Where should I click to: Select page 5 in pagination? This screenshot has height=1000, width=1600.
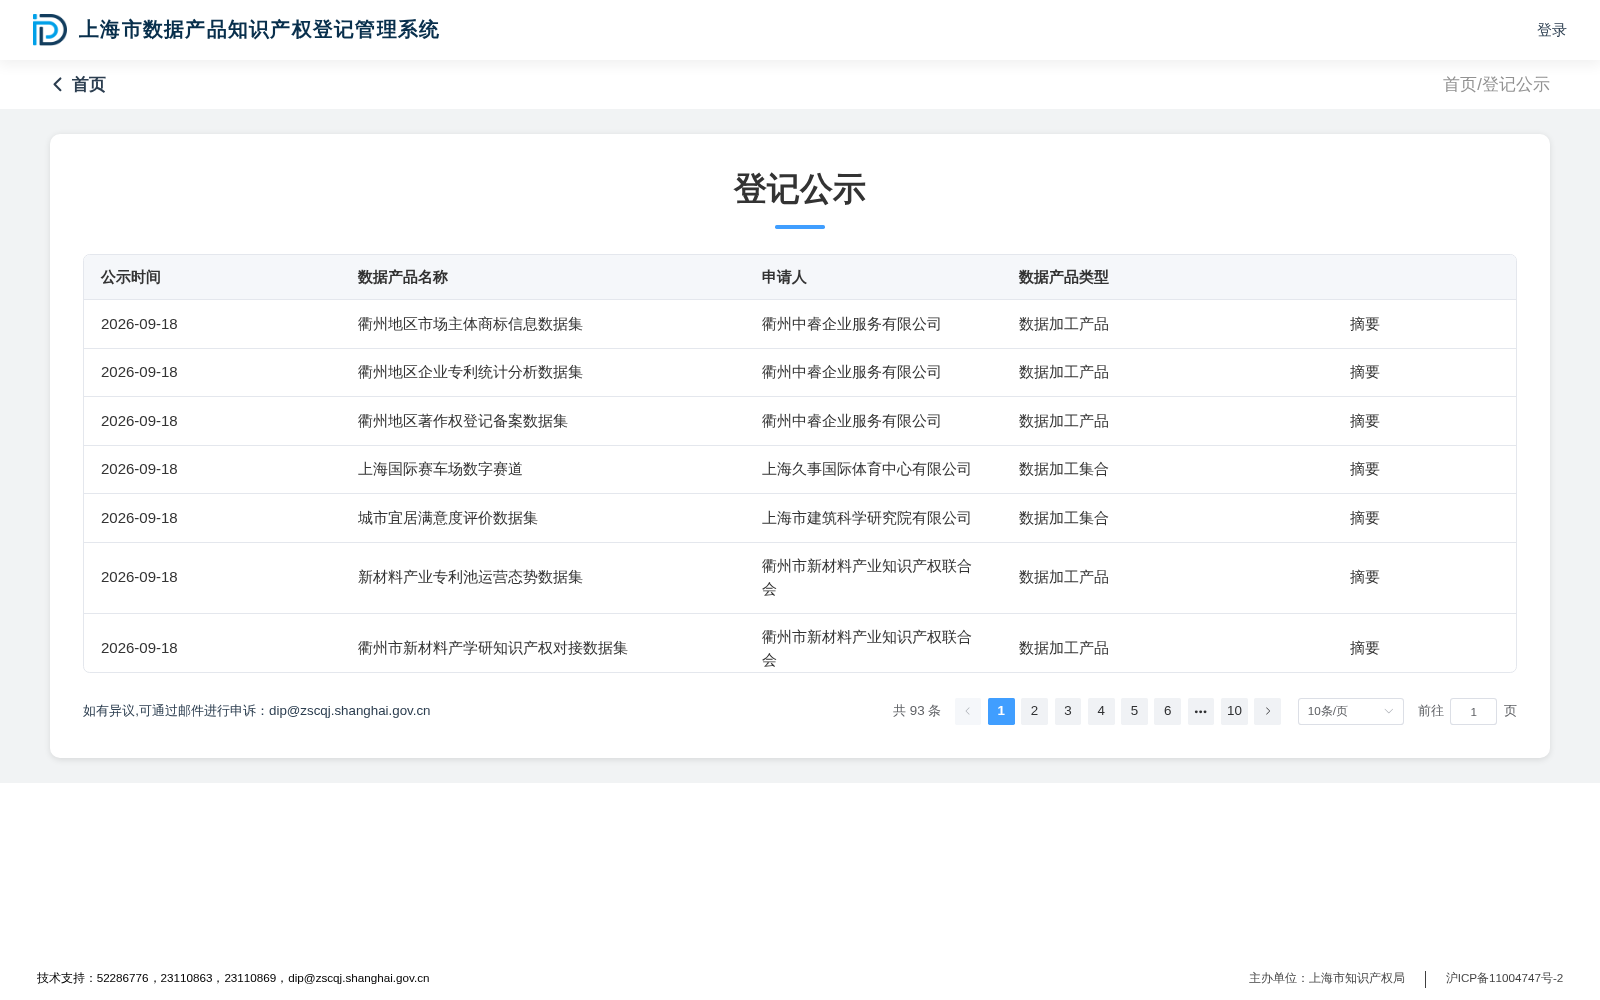[x=1134, y=711]
